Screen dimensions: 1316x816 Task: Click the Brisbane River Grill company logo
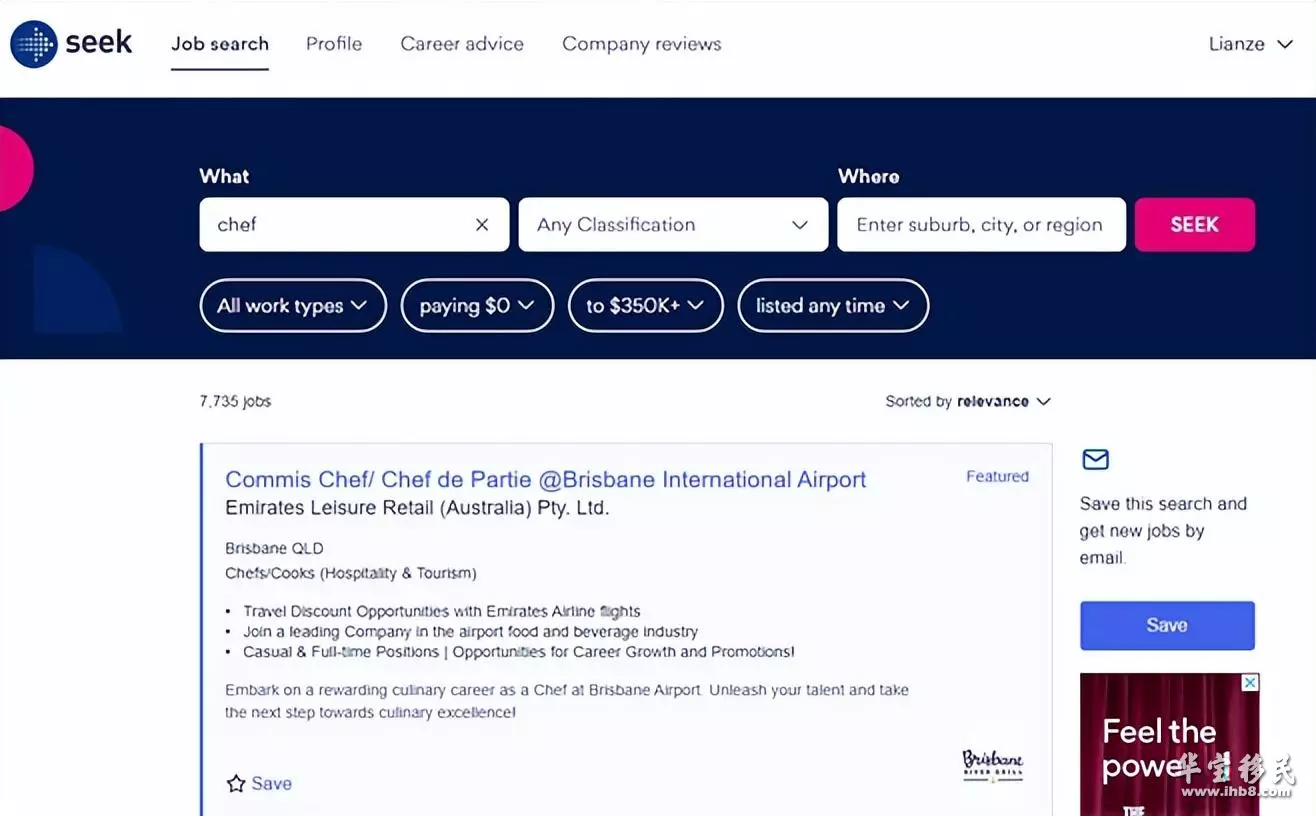coord(992,765)
